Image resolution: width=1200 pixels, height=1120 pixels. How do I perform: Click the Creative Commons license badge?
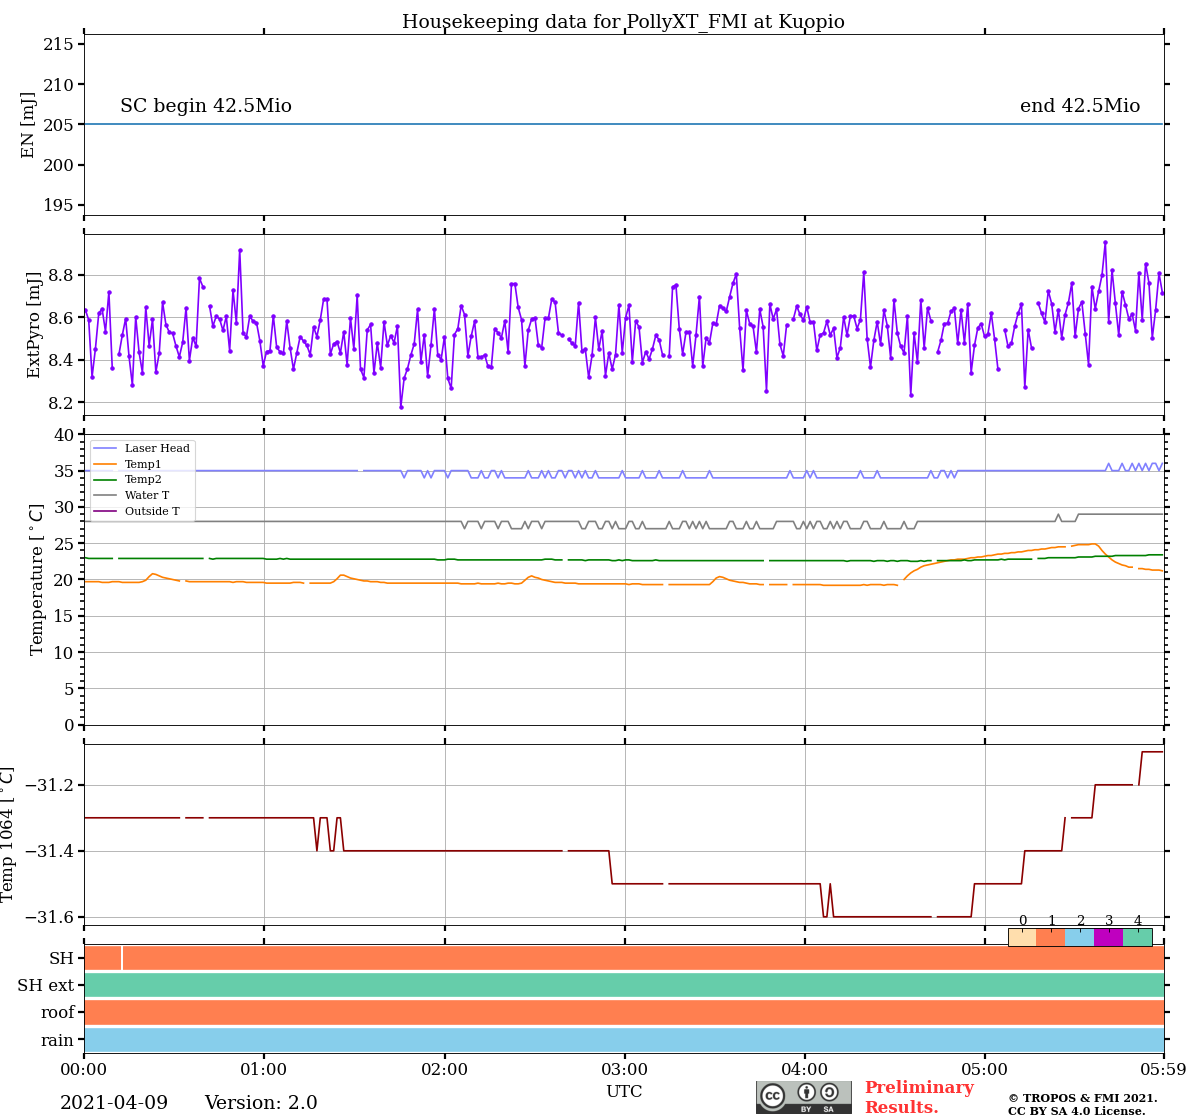point(804,1097)
